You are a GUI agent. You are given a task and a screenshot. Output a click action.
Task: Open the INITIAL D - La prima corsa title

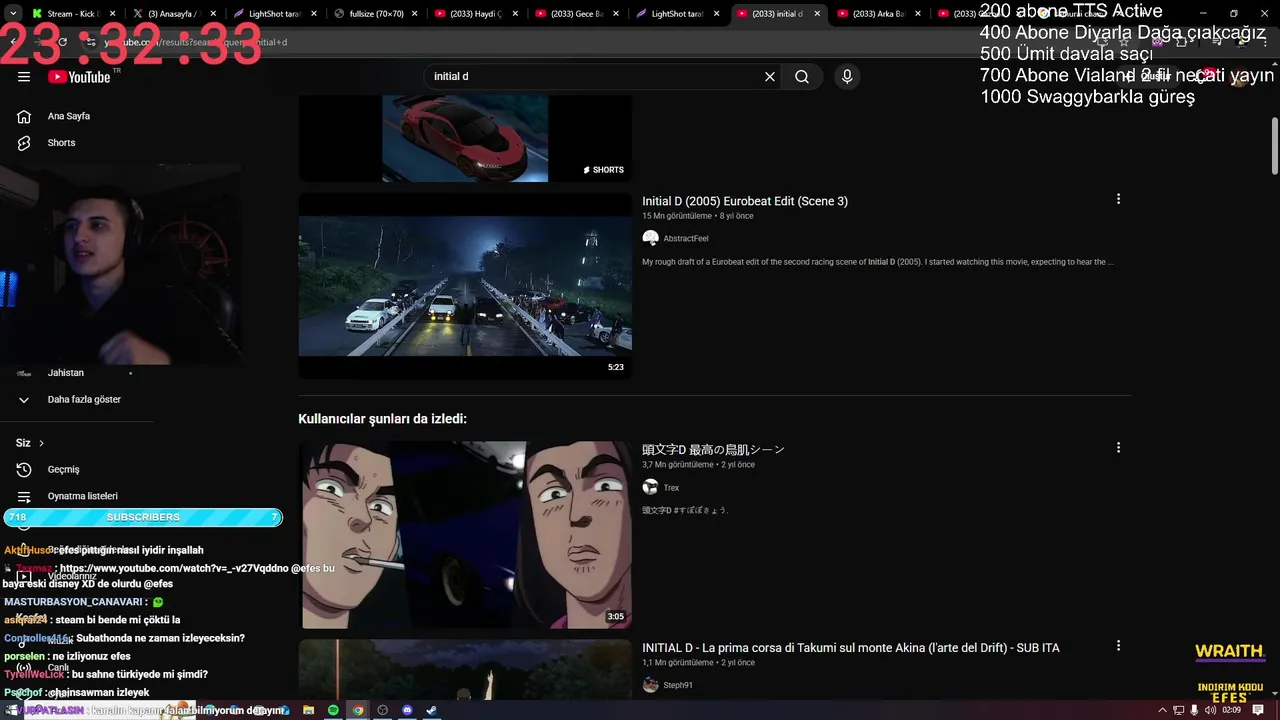point(851,648)
